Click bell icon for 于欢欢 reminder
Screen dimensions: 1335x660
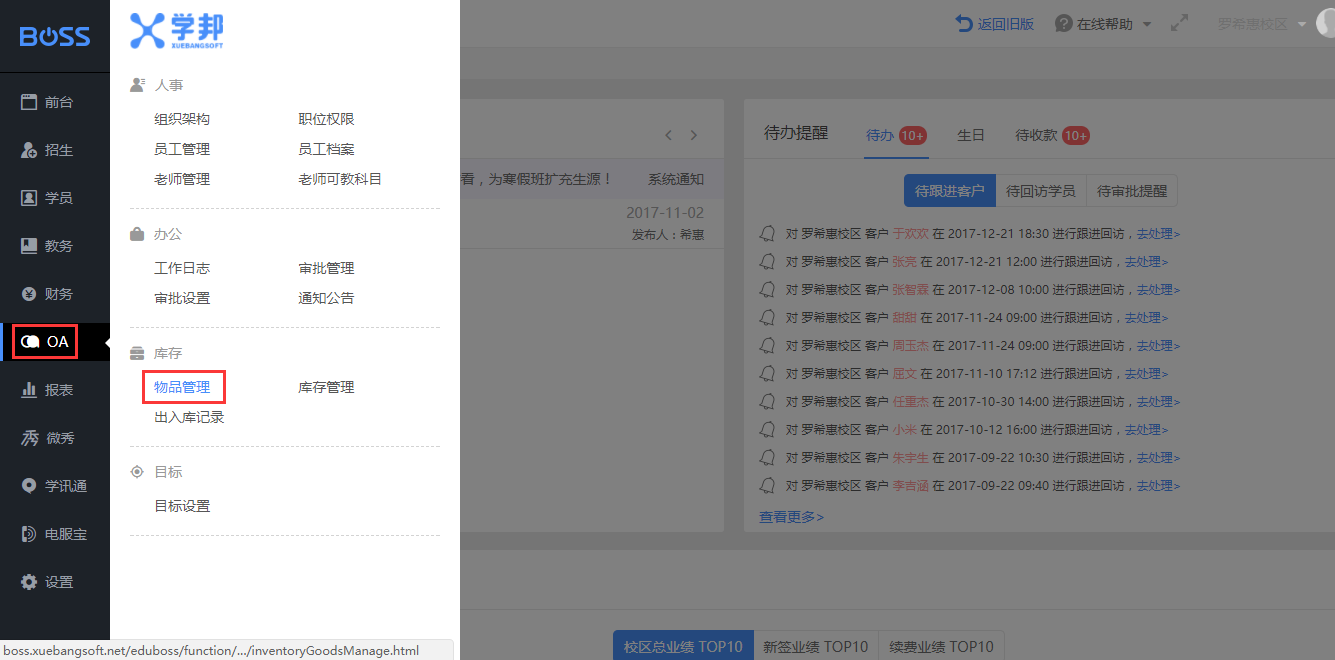tap(767, 234)
